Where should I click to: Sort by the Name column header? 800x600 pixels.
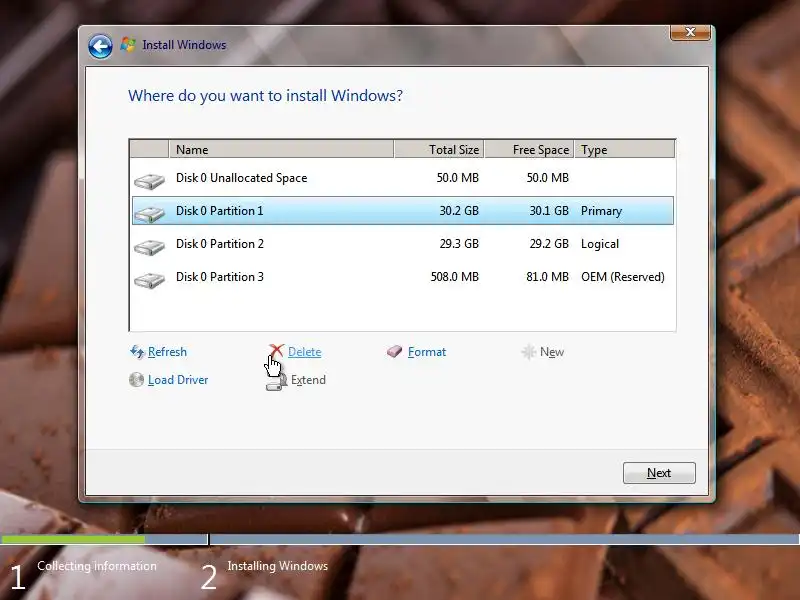[x=281, y=149]
